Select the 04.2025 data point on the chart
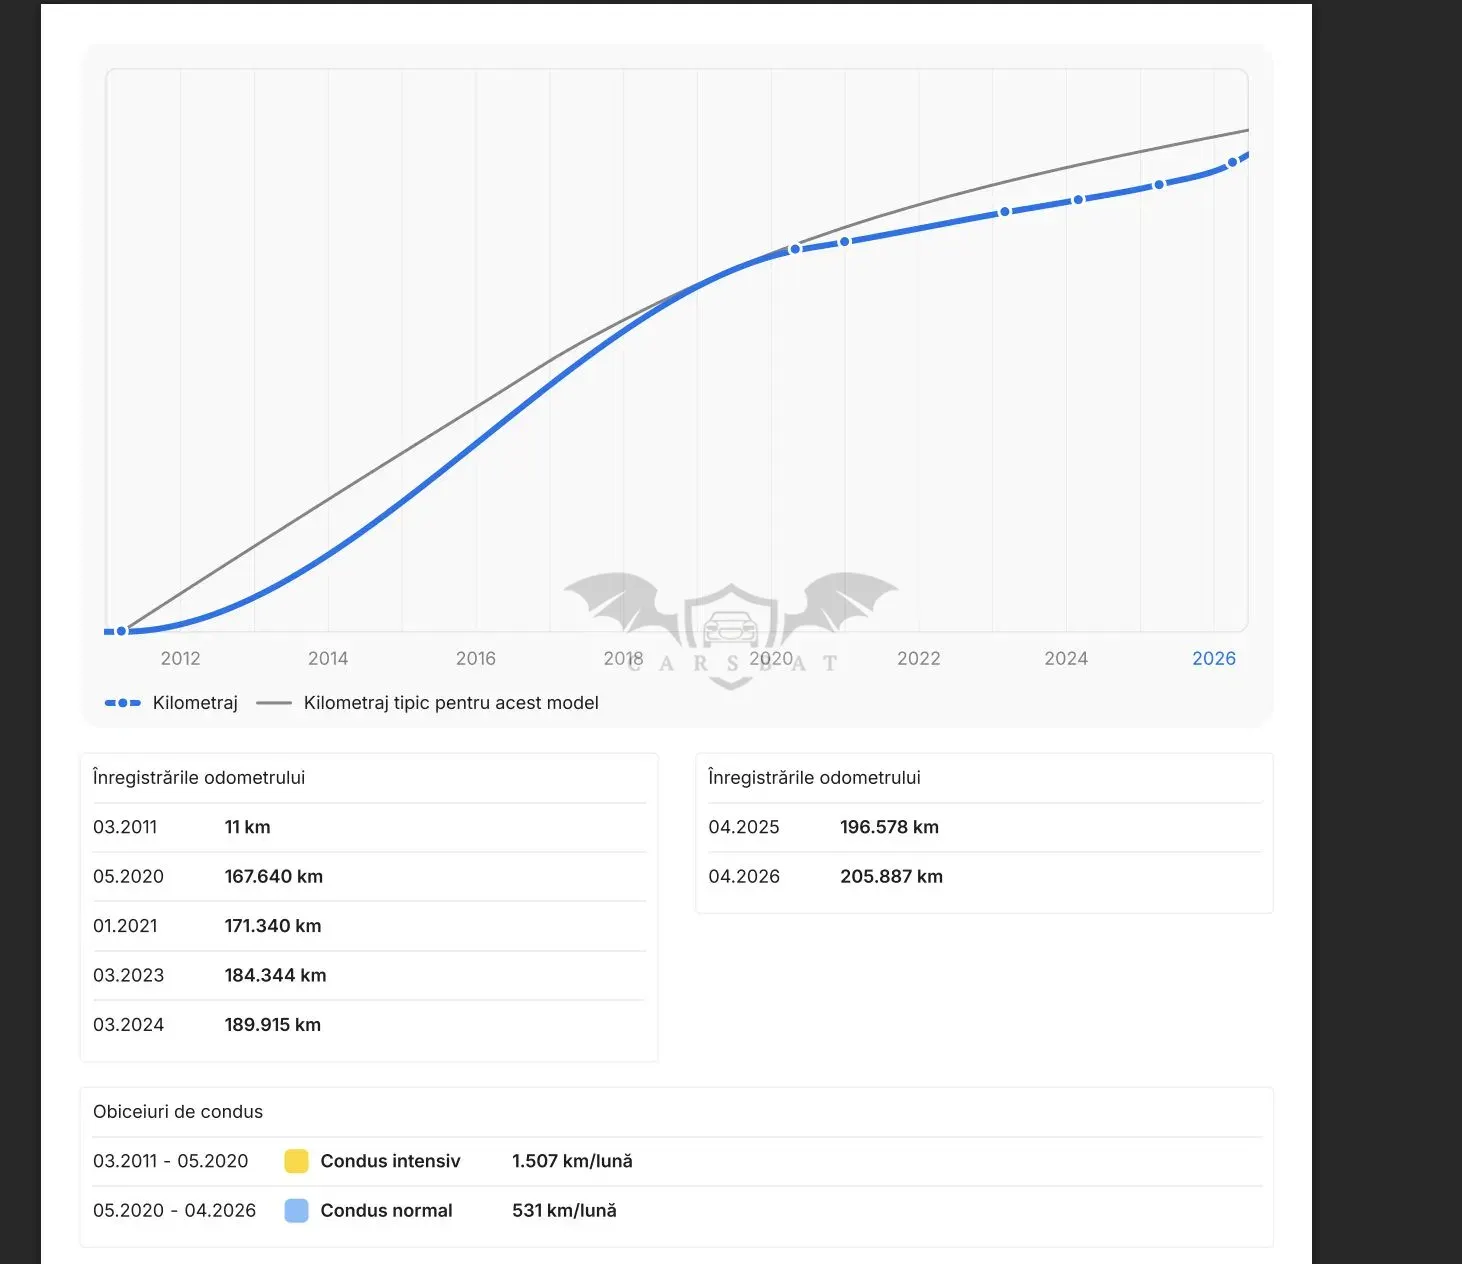The width and height of the screenshot is (1462, 1264). pyautogui.click(x=1159, y=185)
